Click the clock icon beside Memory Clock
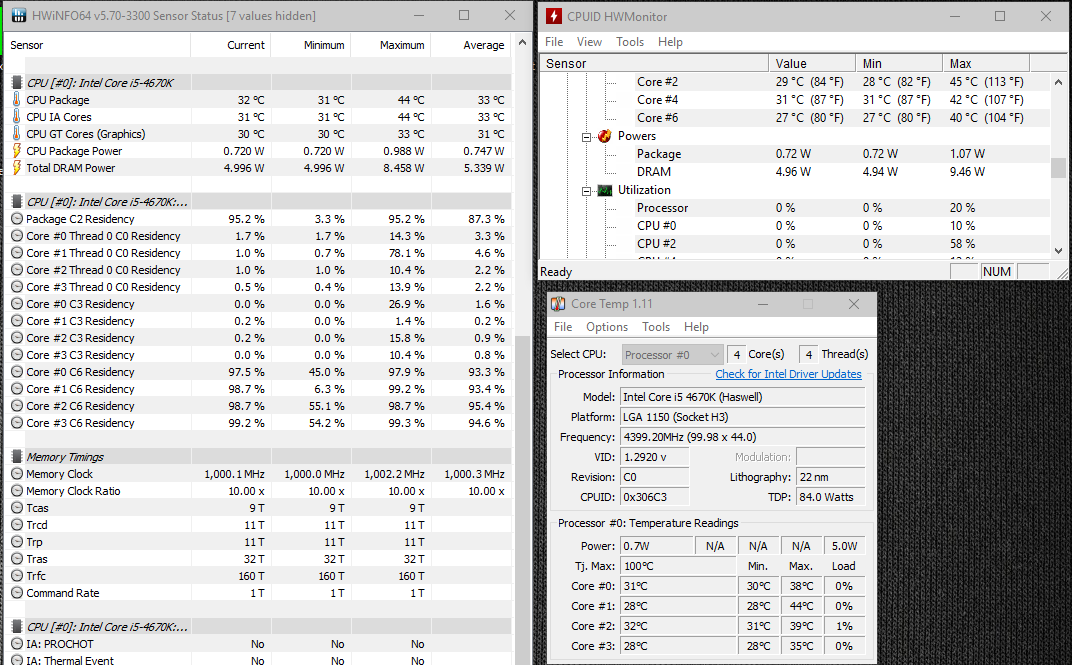Image resolution: width=1072 pixels, height=665 pixels. pyautogui.click(x=17, y=474)
